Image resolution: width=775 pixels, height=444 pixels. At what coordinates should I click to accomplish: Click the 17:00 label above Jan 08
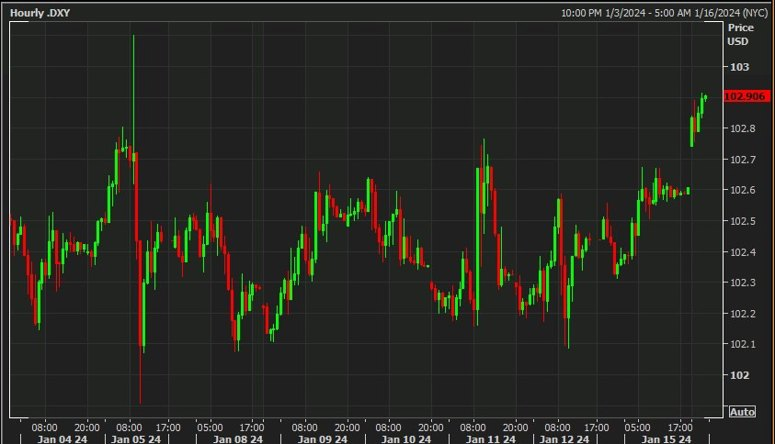252,427
